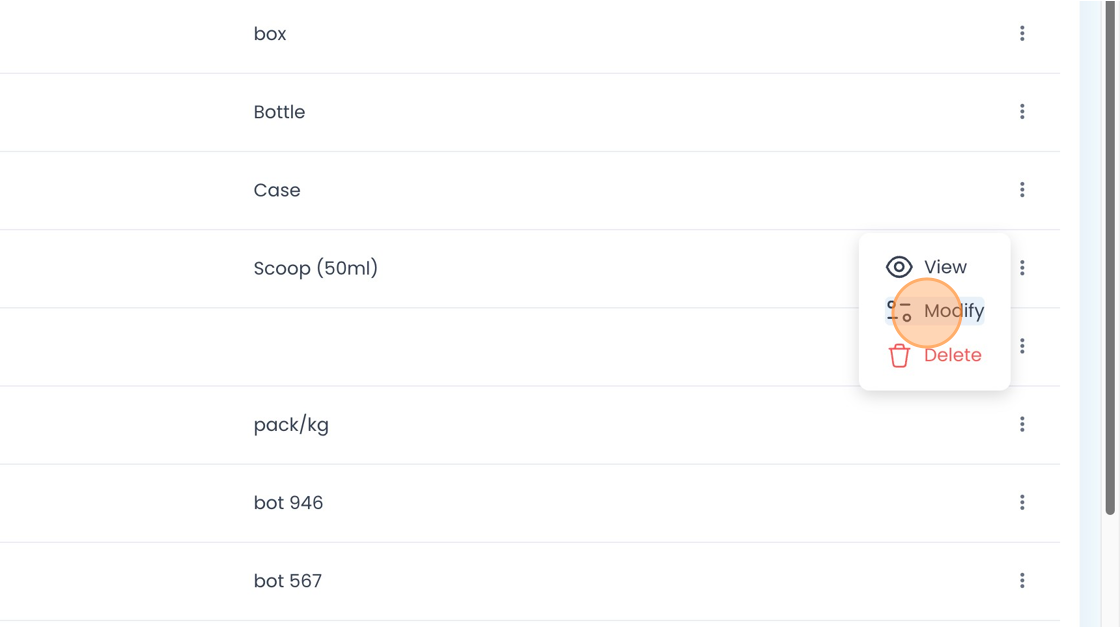Click the Bottle row label
Image resolution: width=1120 pixels, height=628 pixels.
click(x=279, y=112)
